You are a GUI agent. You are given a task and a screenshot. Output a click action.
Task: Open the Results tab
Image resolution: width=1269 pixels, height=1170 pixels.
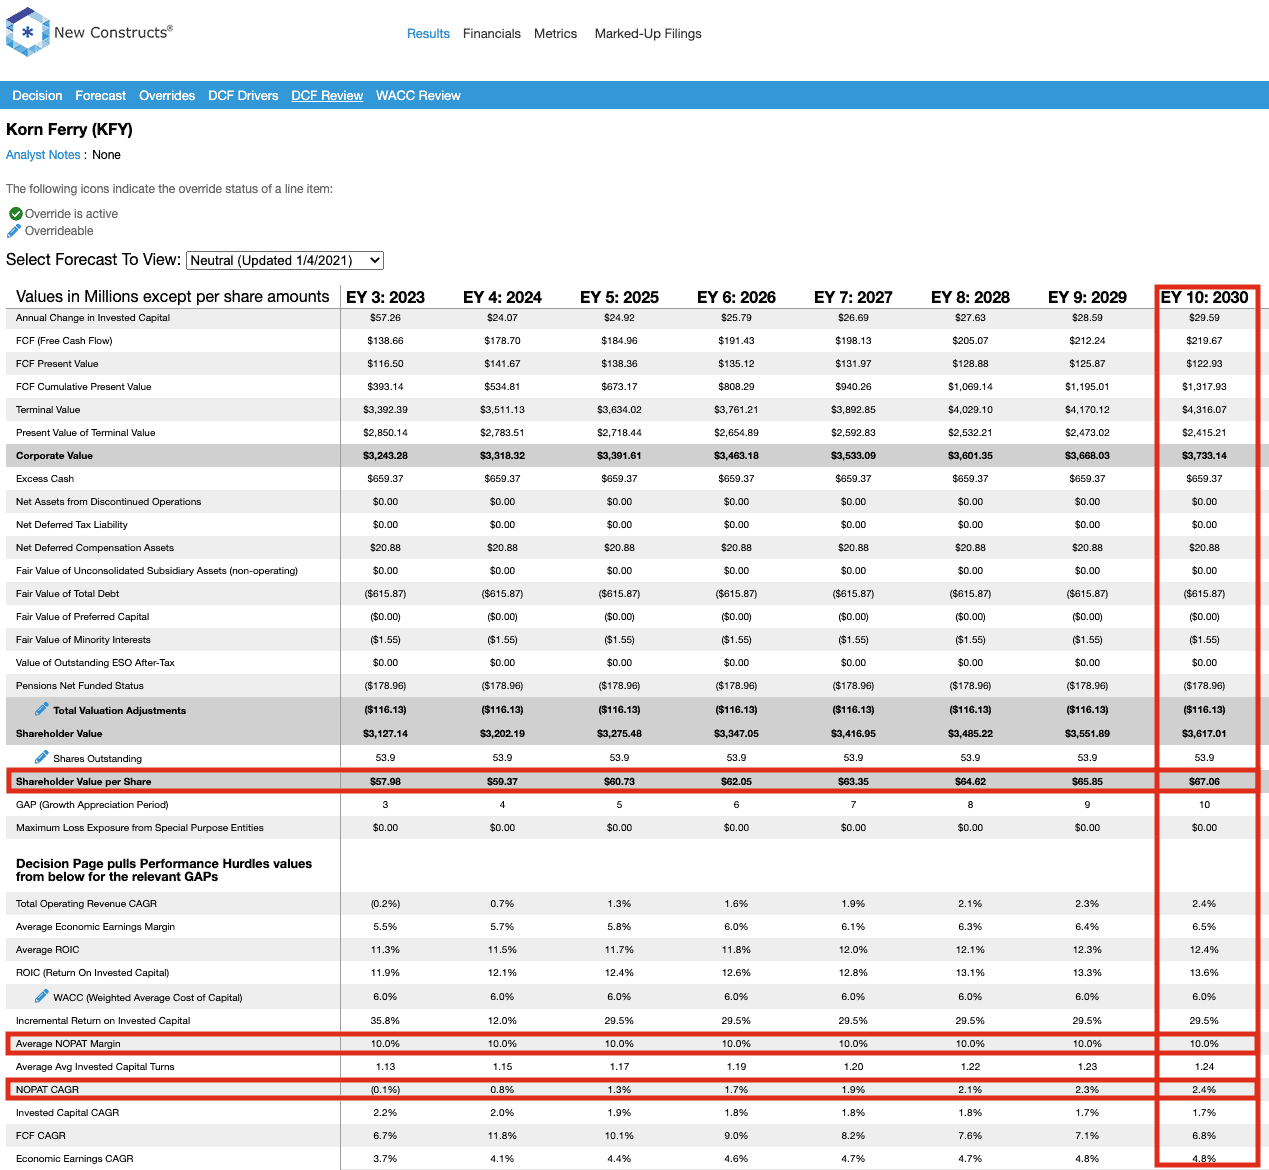pos(428,33)
